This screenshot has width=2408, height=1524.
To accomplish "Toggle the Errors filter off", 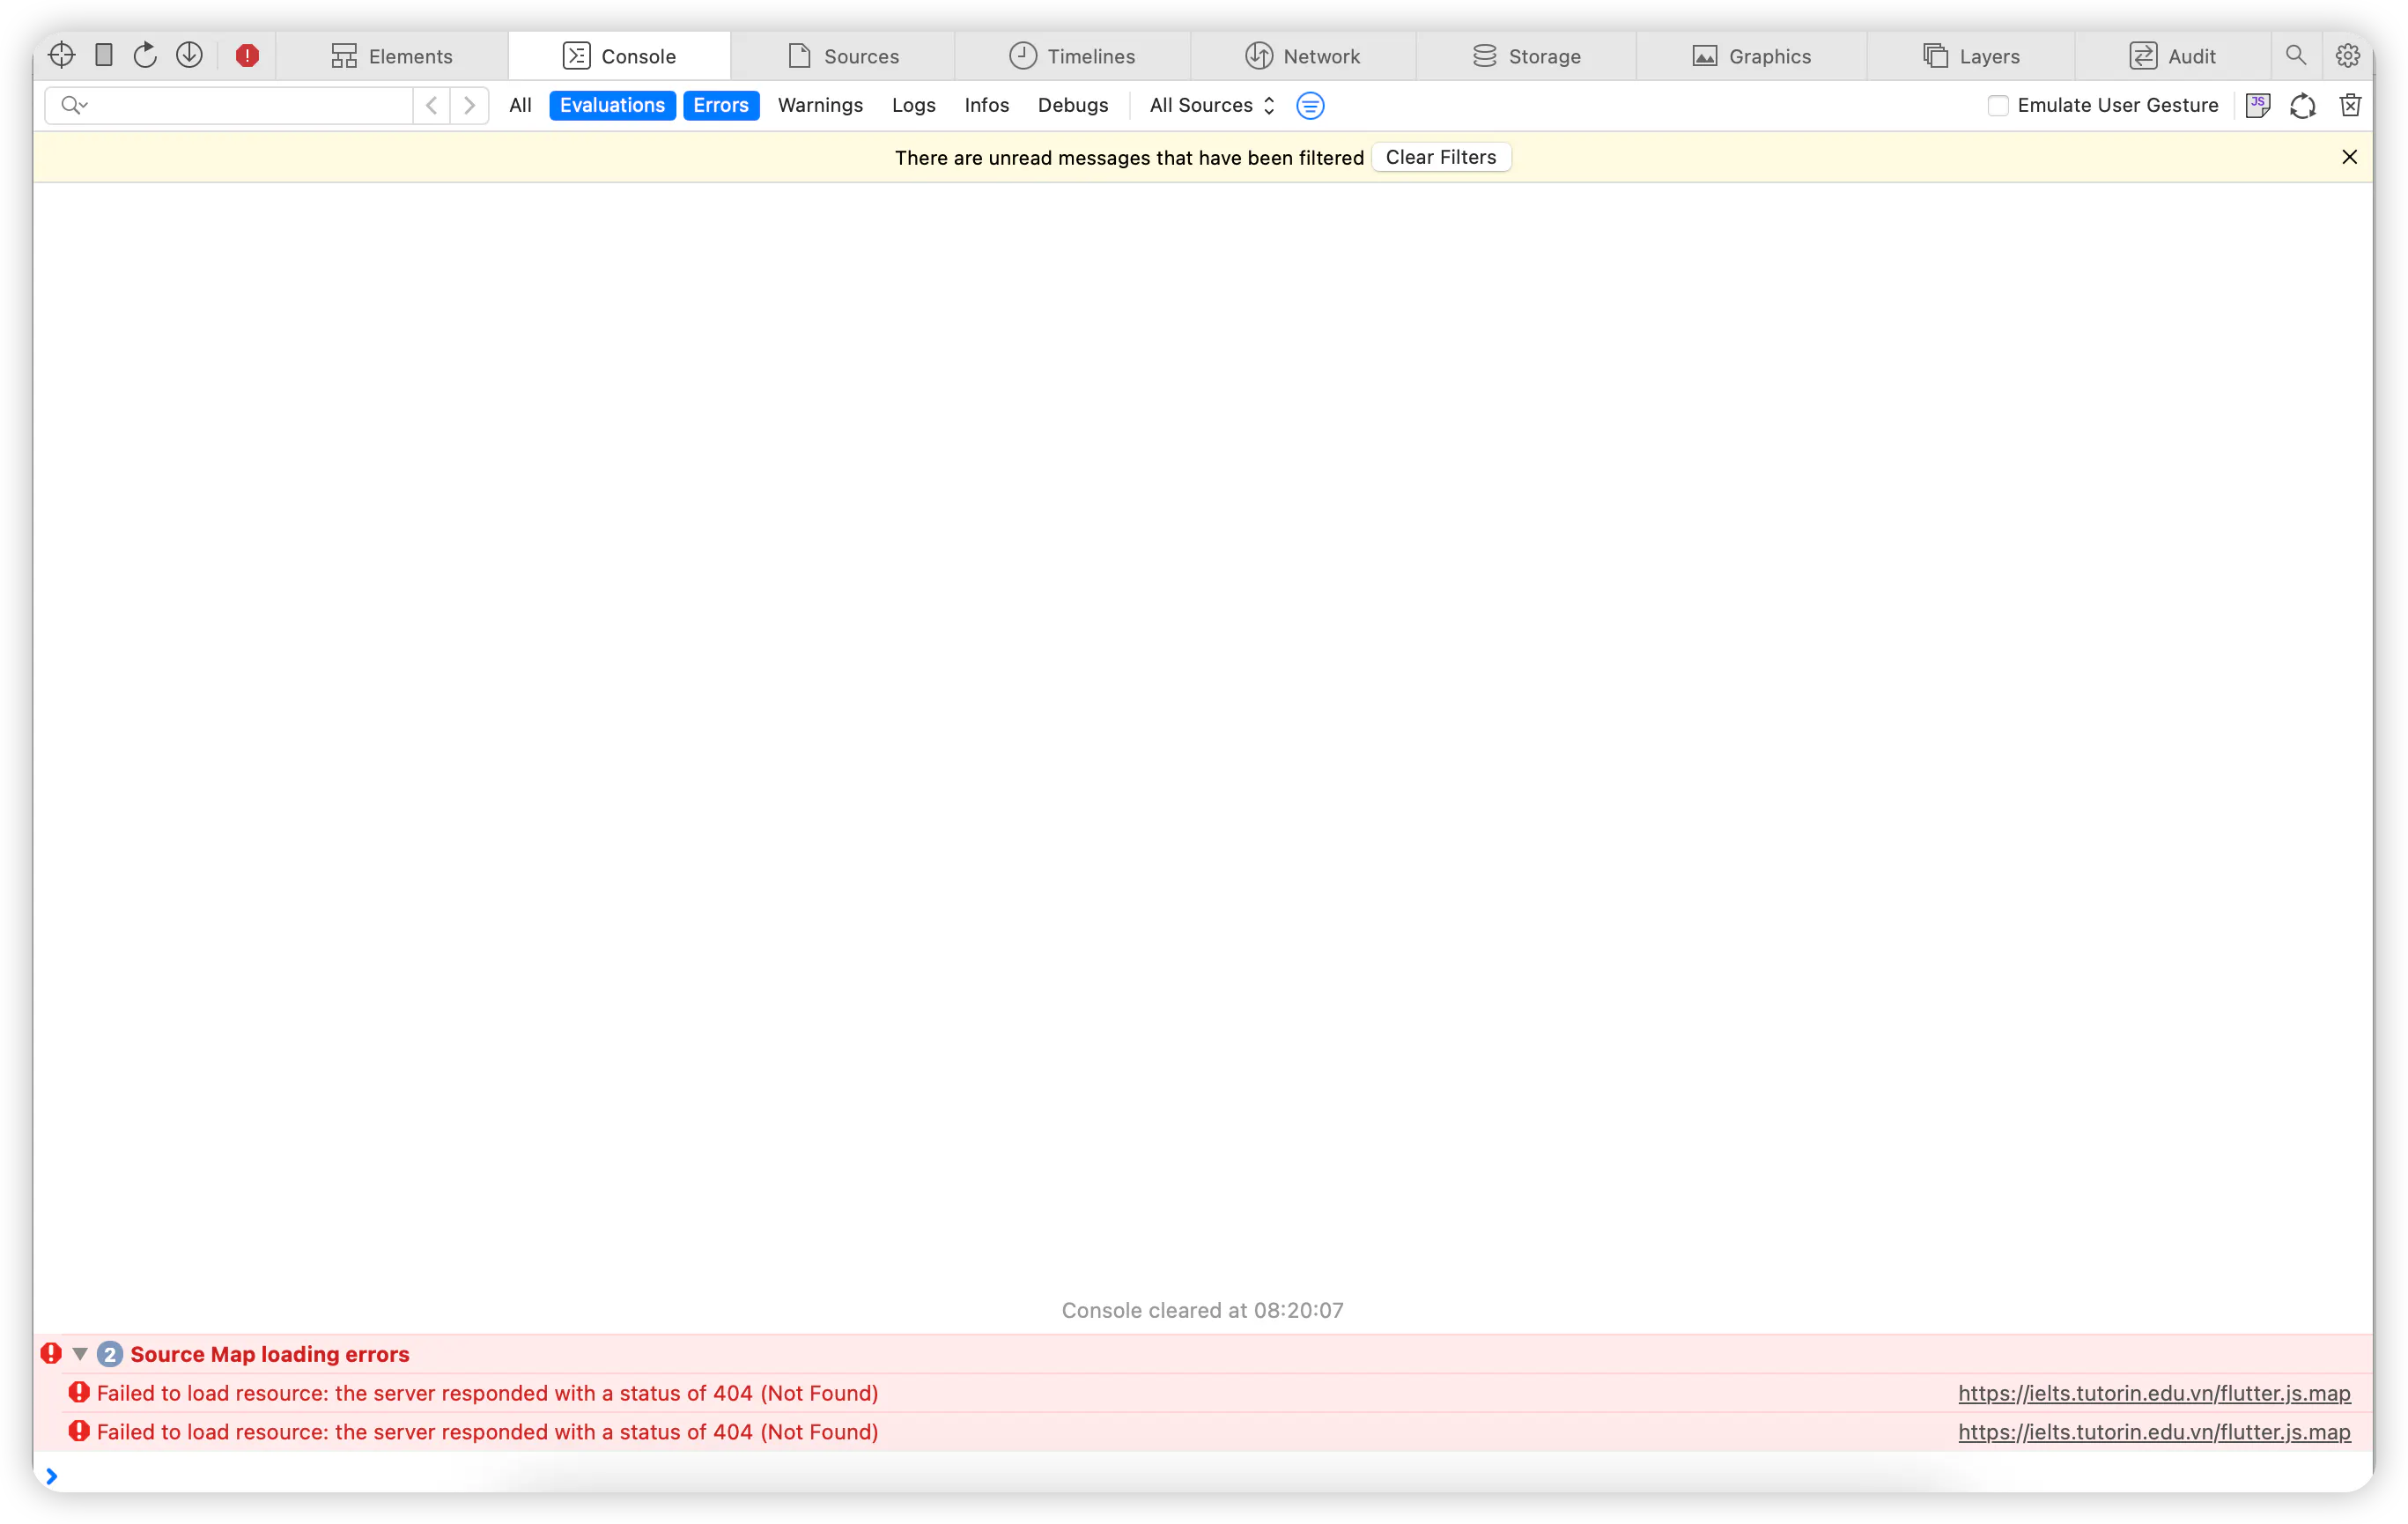I will (720, 105).
